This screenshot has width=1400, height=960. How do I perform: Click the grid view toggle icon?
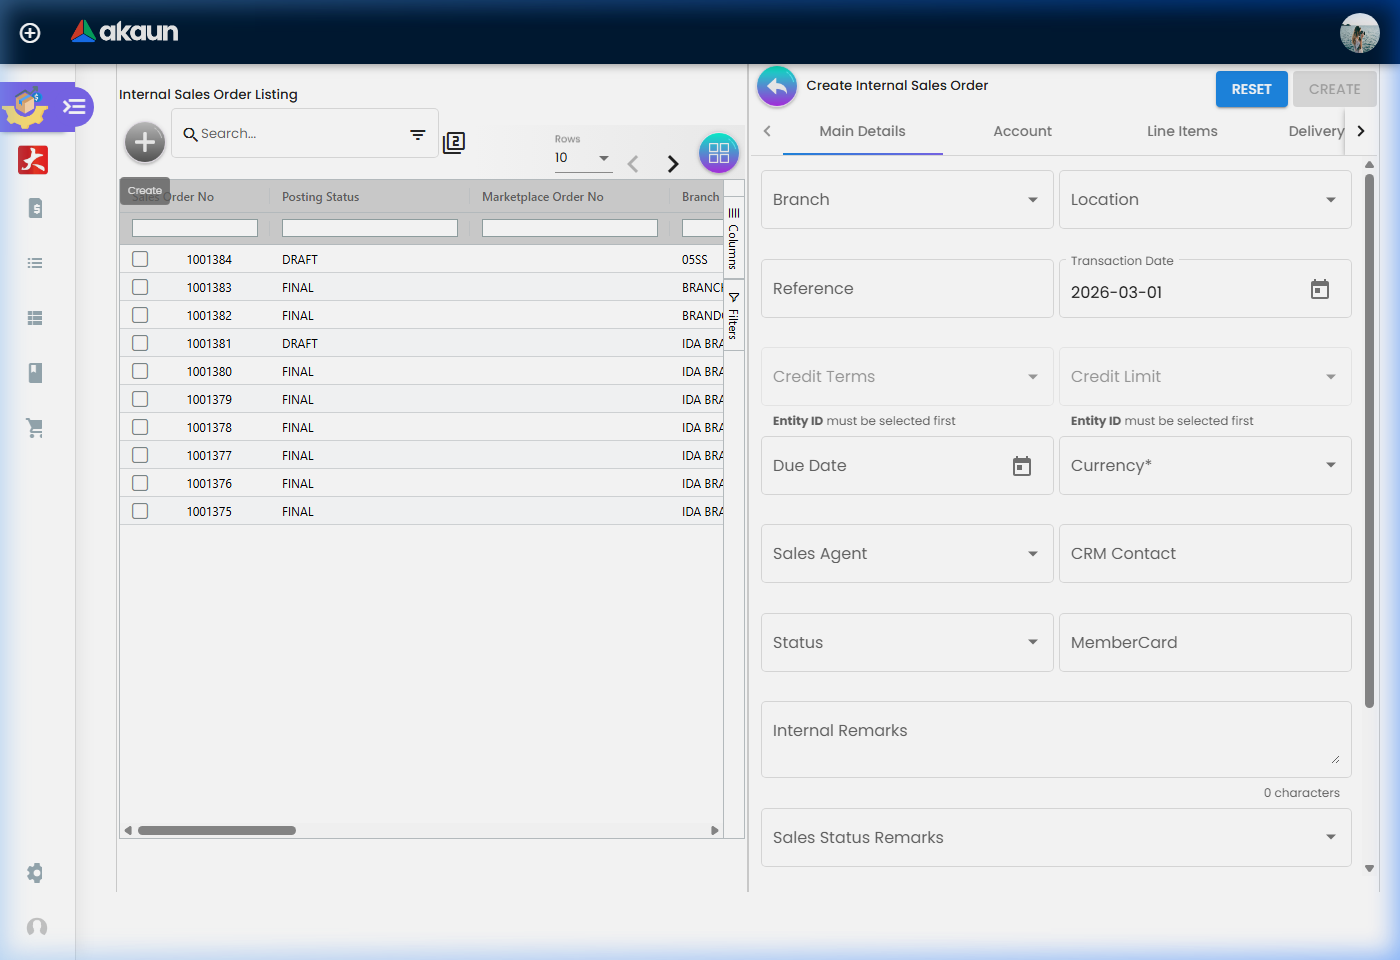click(x=718, y=153)
